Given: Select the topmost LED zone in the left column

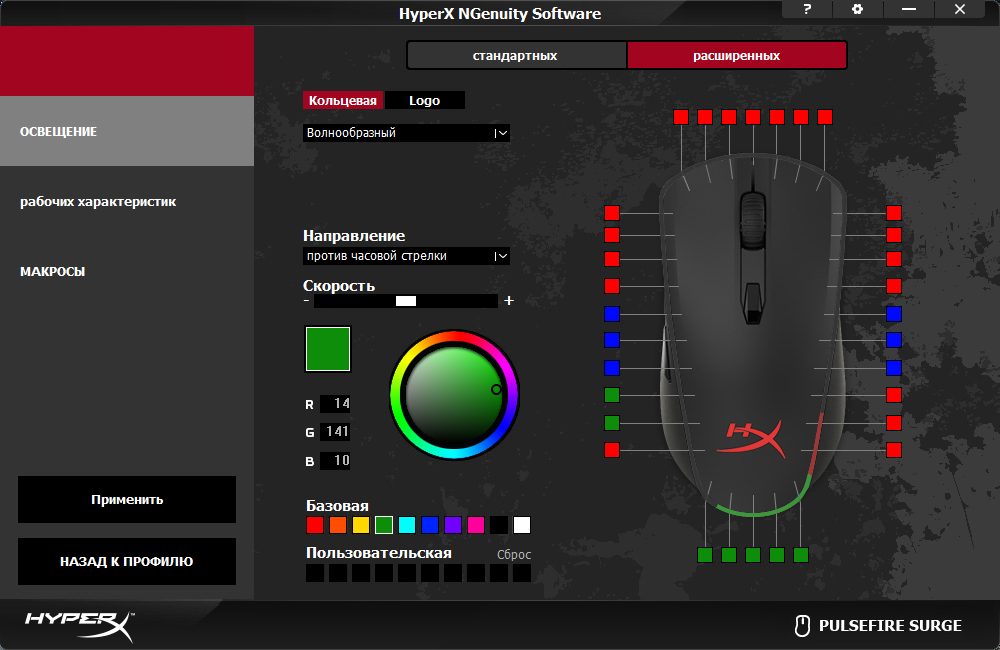Looking at the screenshot, I should (x=612, y=213).
